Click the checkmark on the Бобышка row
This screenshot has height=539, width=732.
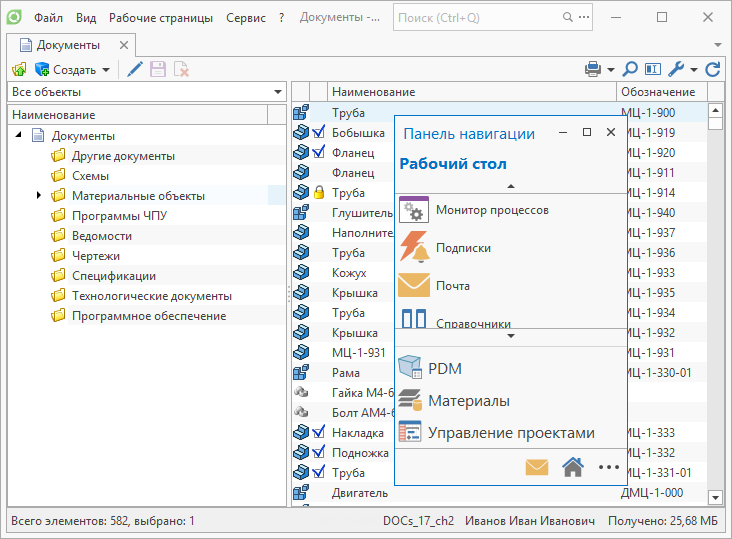coord(318,132)
